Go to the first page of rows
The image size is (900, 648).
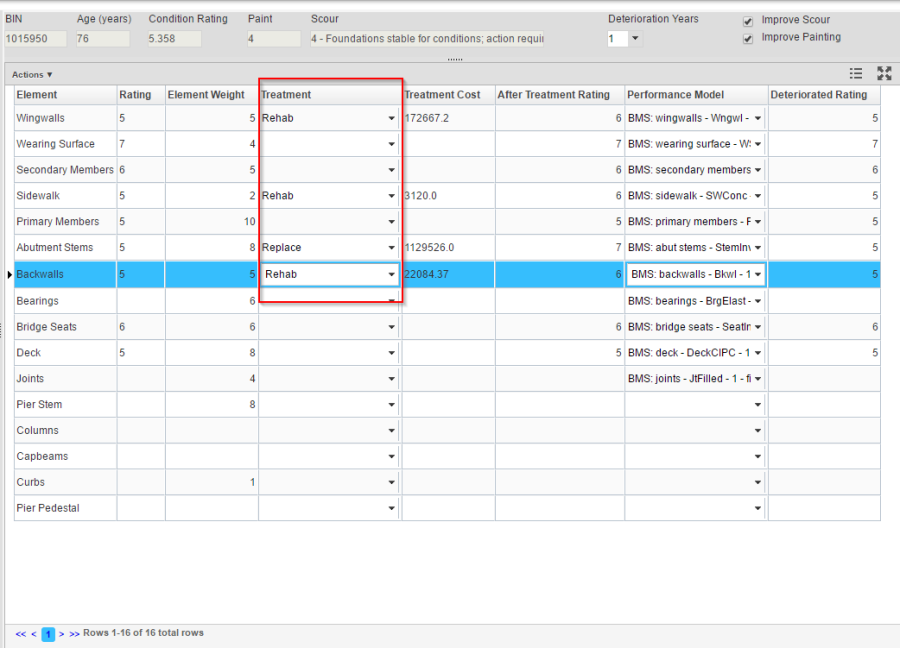pos(20,633)
